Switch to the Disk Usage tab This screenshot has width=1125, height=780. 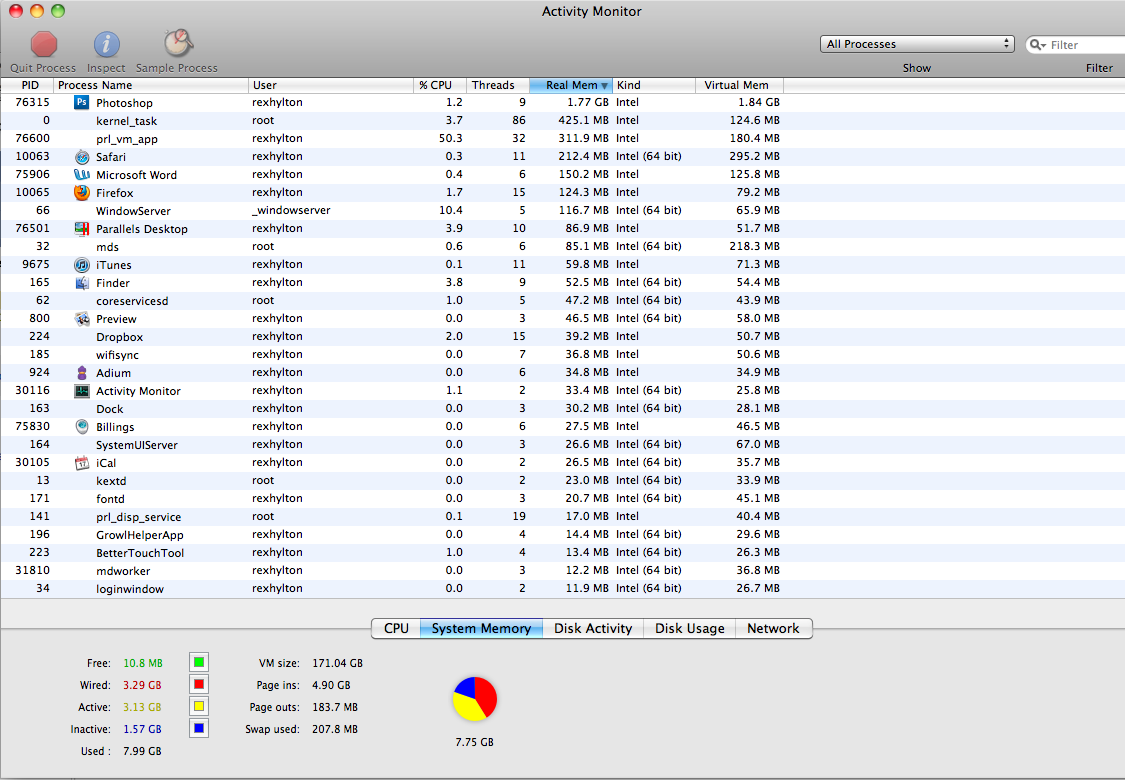point(689,629)
